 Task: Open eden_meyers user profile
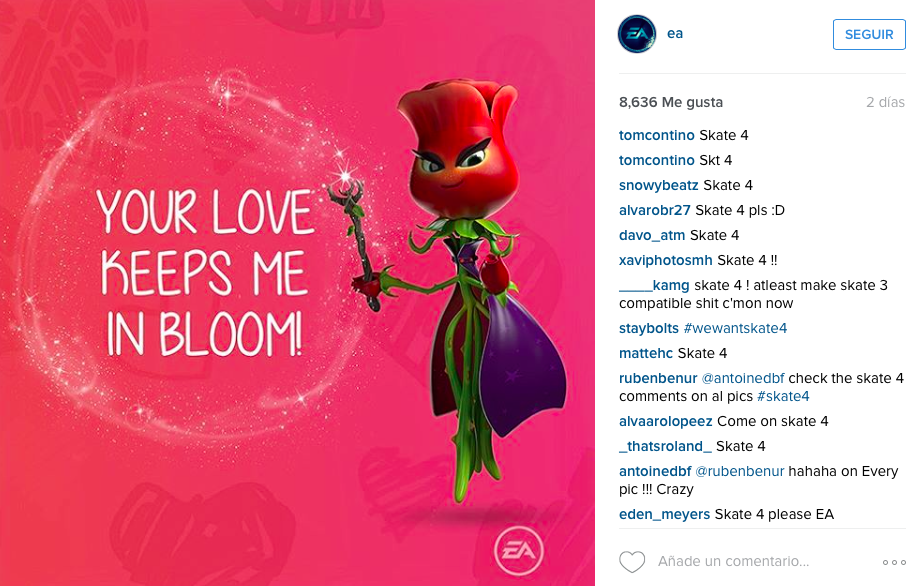pyautogui.click(x=664, y=514)
